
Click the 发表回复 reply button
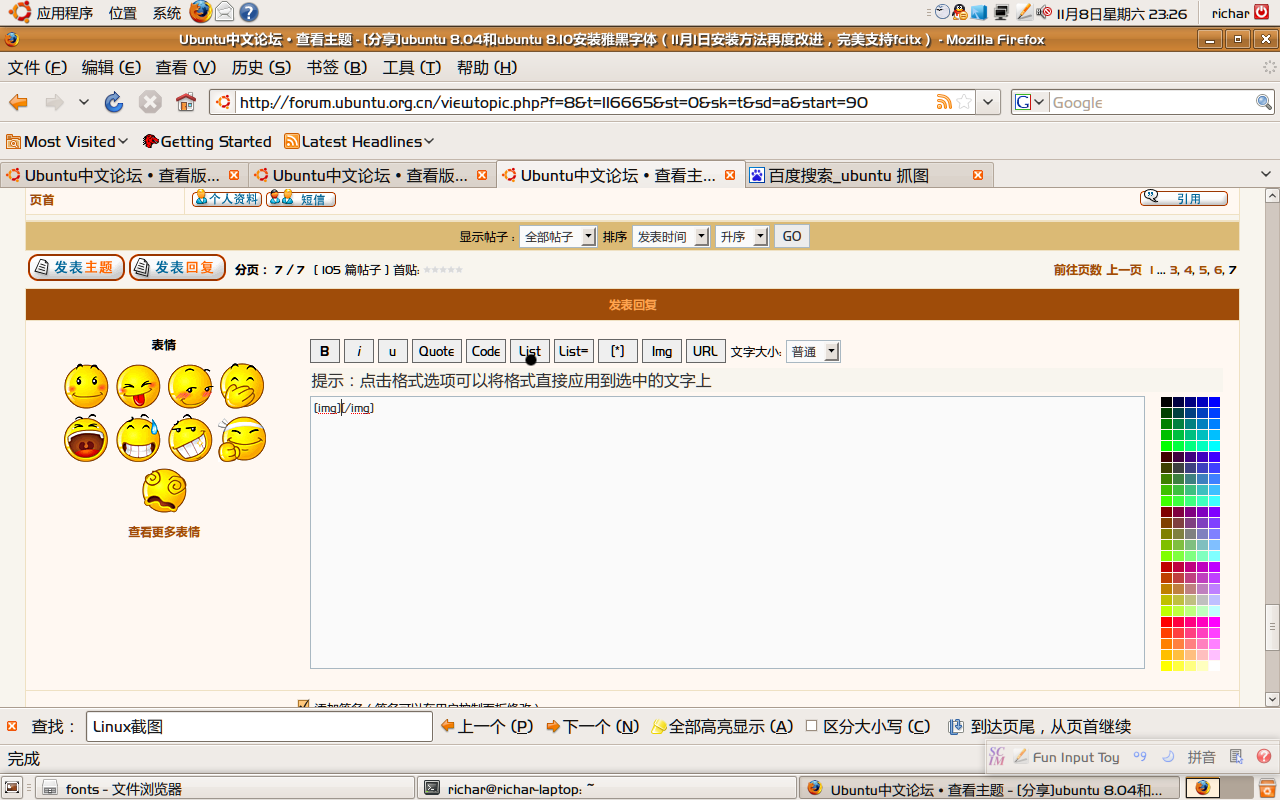(177, 267)
